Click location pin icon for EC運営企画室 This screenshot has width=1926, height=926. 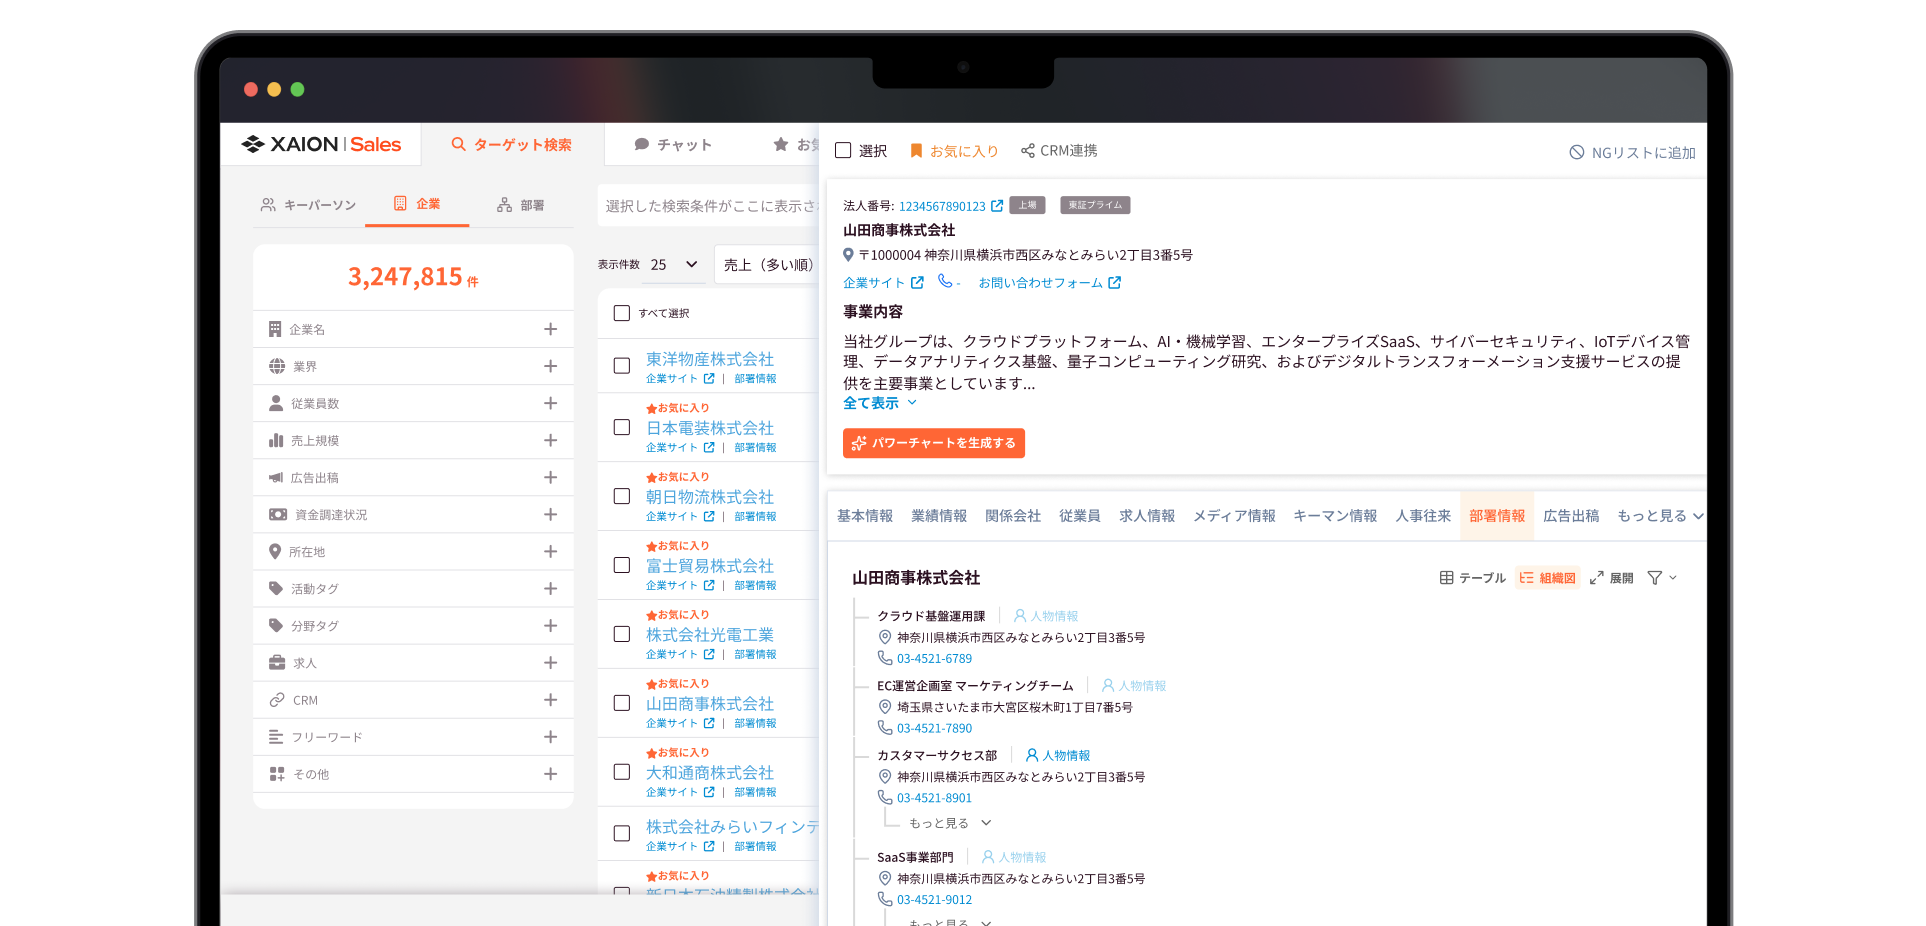click(885, 707)
